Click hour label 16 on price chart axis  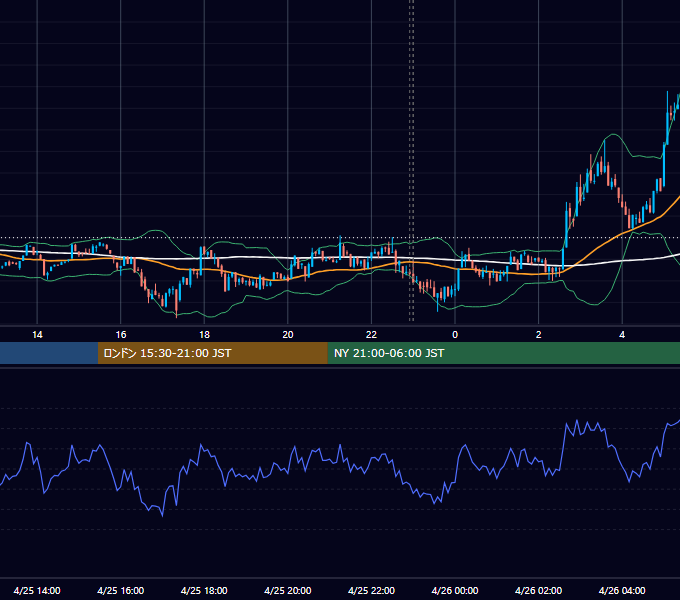121,335
